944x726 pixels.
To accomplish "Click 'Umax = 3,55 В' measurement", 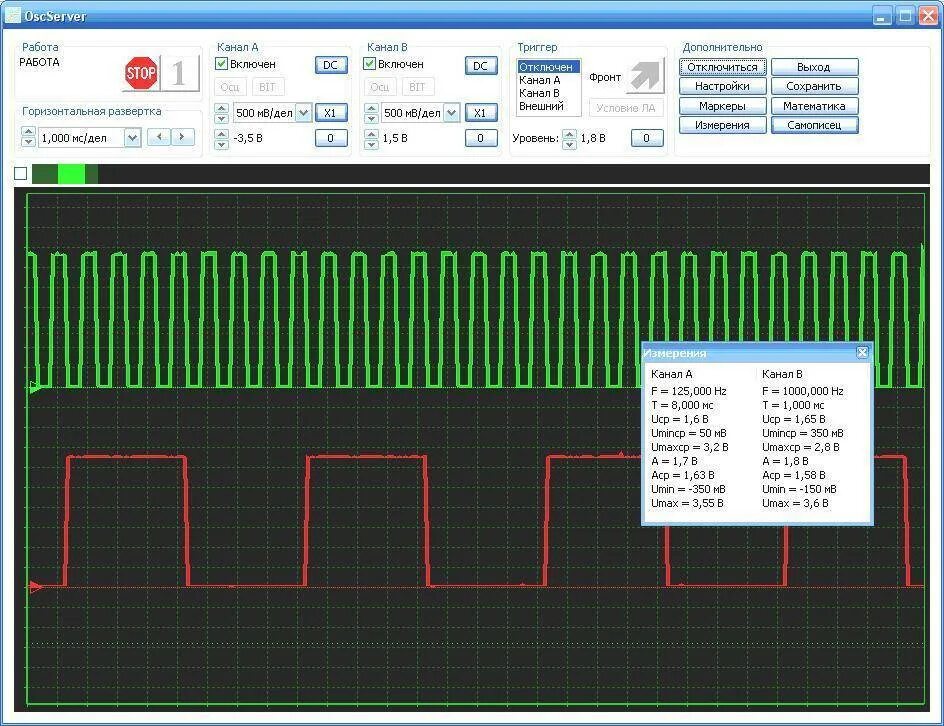I will pyautogui.click(x=687, y=503).
